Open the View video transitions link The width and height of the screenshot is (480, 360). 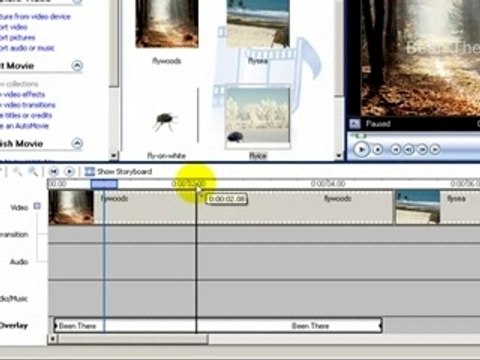click(x=28, y=105)
